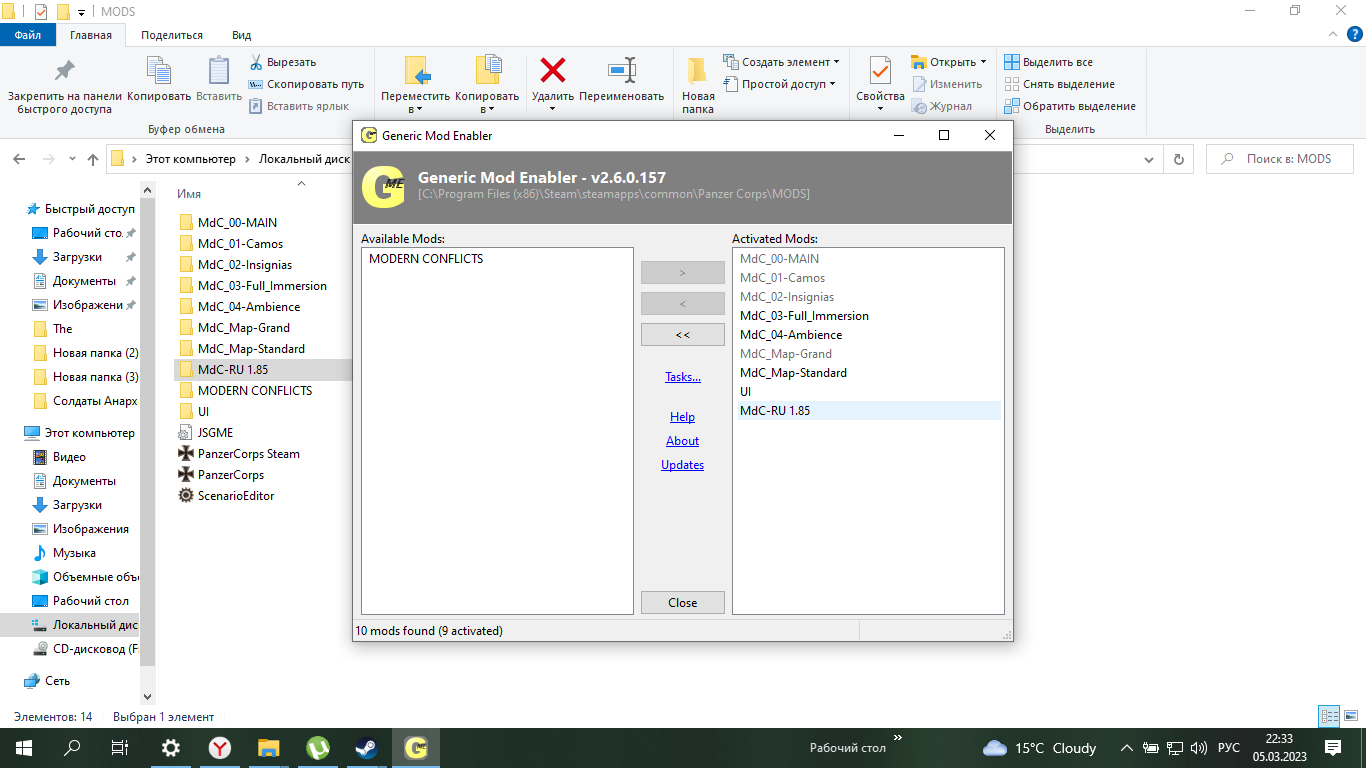Viewport: 1366px width, 768px height.
Task: Expand the Create item (Создать элемент) dropdown
Action: click(836, 62)
